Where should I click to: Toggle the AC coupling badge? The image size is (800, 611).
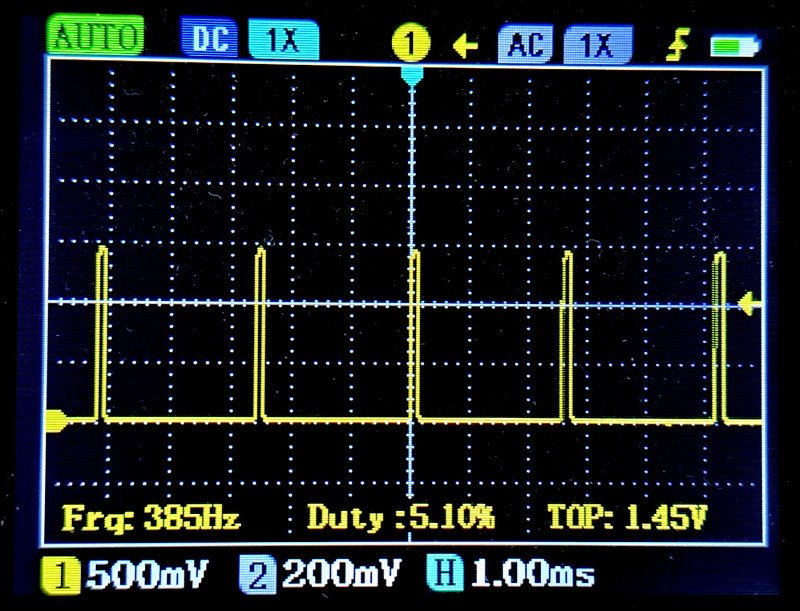(x=526, y=45)
